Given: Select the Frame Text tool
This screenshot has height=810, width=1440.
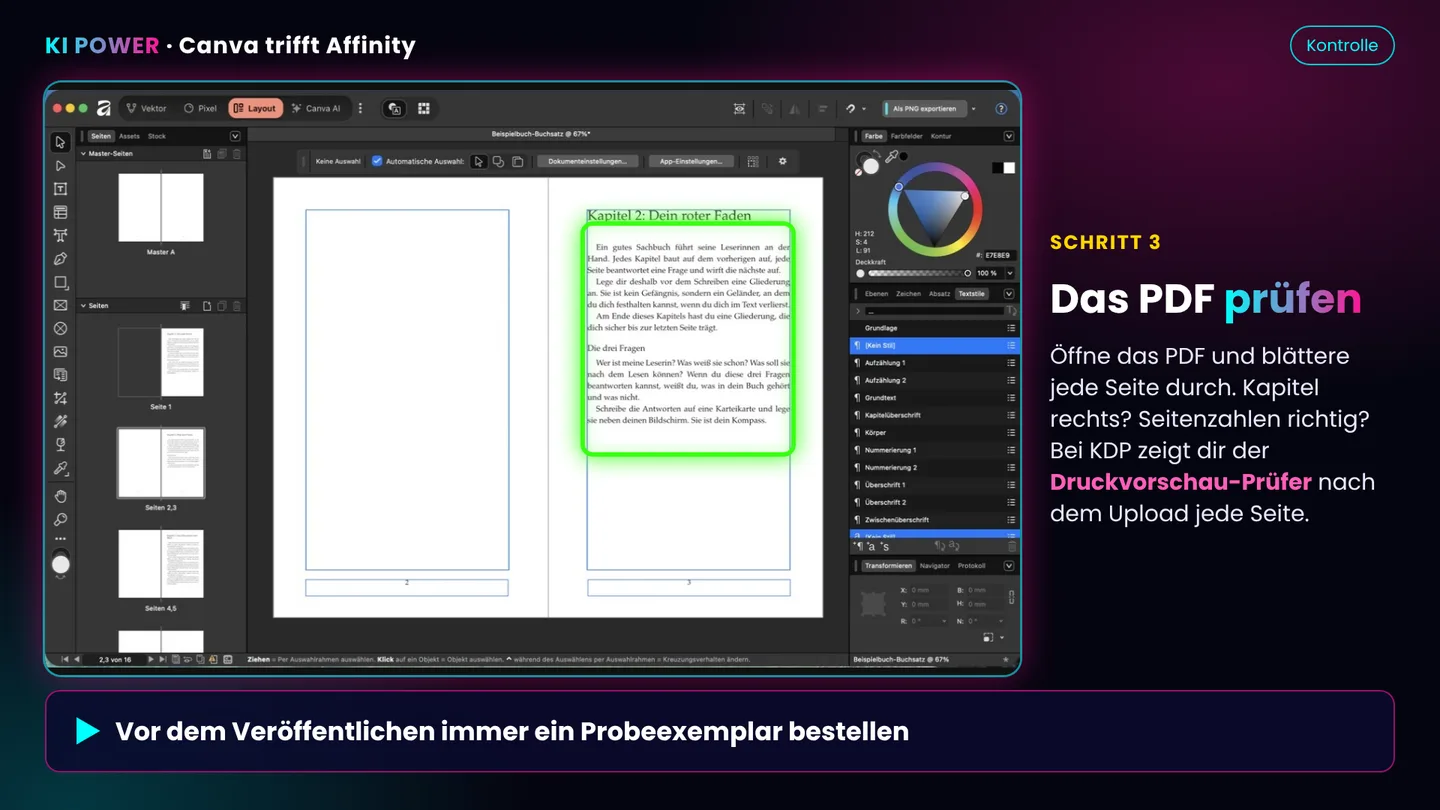Looking at the screenshot, I should pyautogui.click(x=61, y=189).
